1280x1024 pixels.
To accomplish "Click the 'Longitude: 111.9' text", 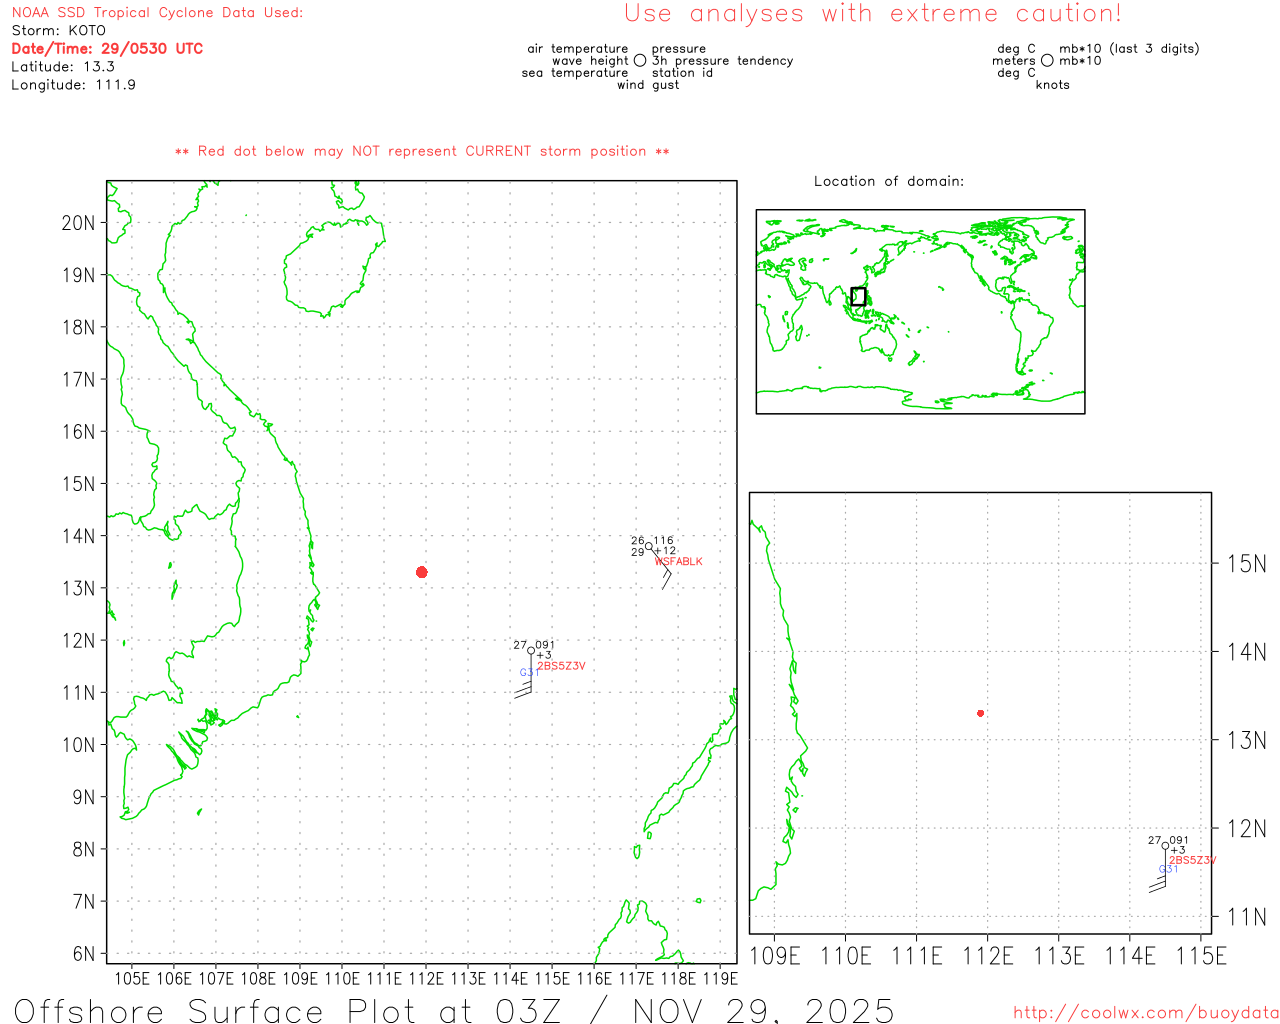I will 73,85.
